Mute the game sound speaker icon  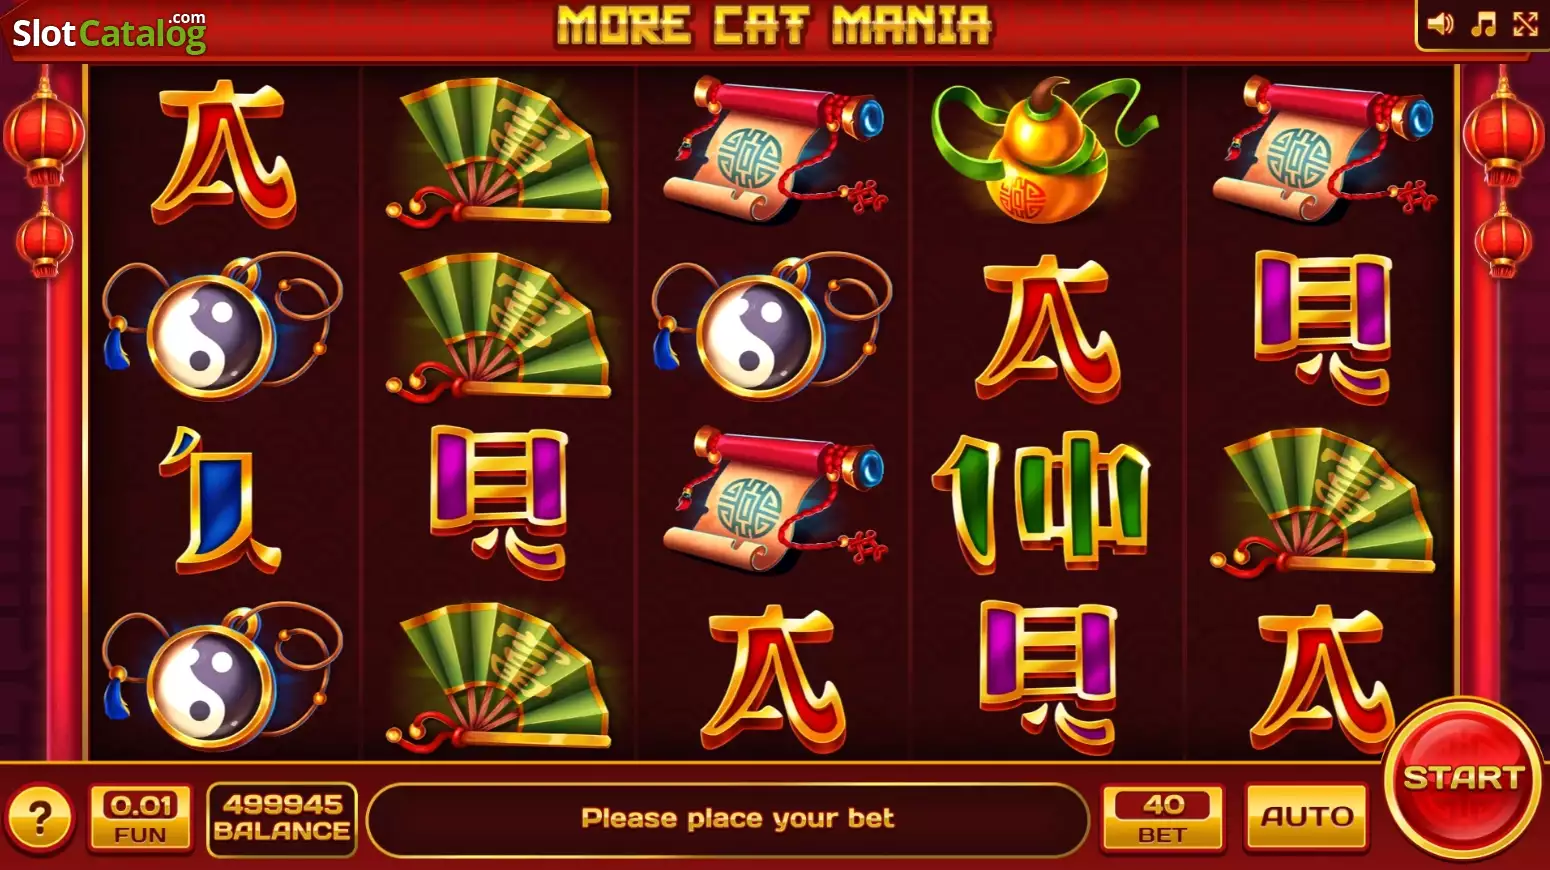point(1440,24)
